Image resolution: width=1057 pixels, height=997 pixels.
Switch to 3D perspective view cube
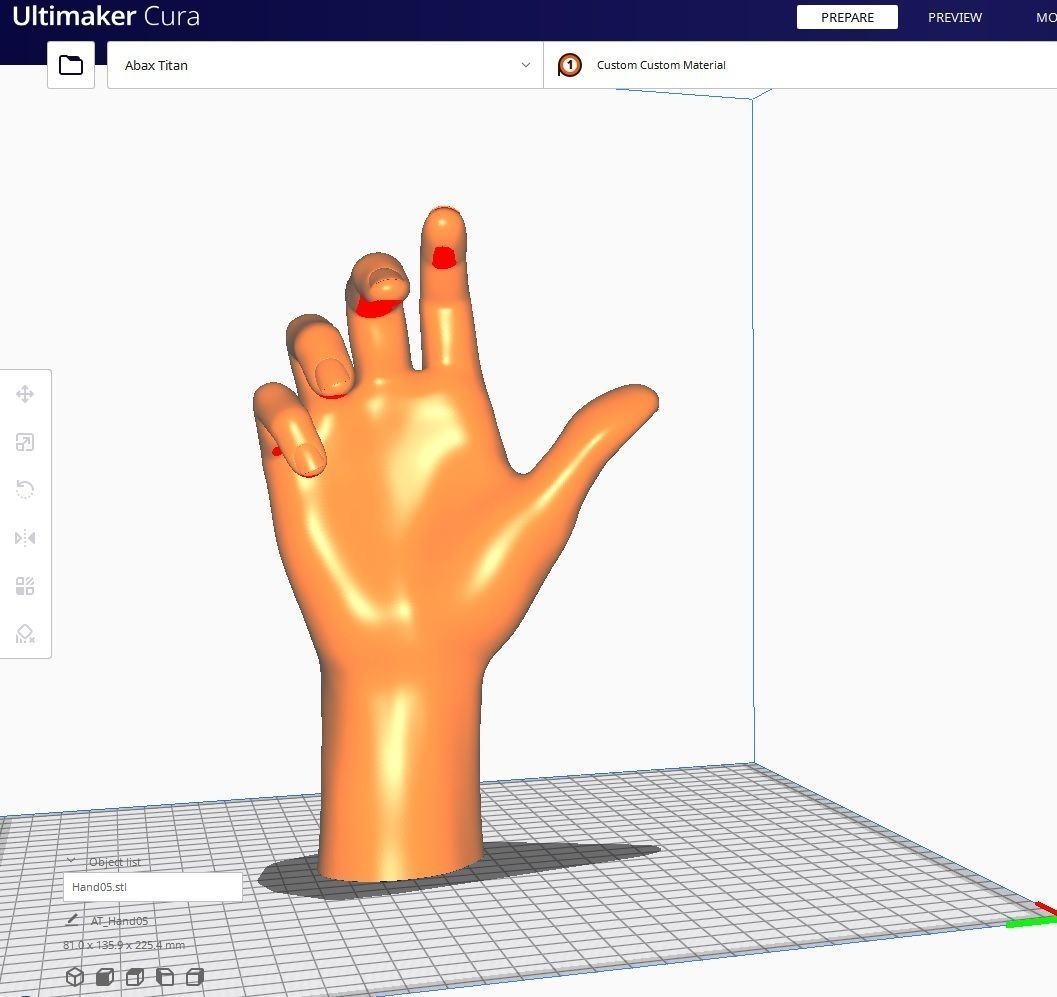click(75, 976)
